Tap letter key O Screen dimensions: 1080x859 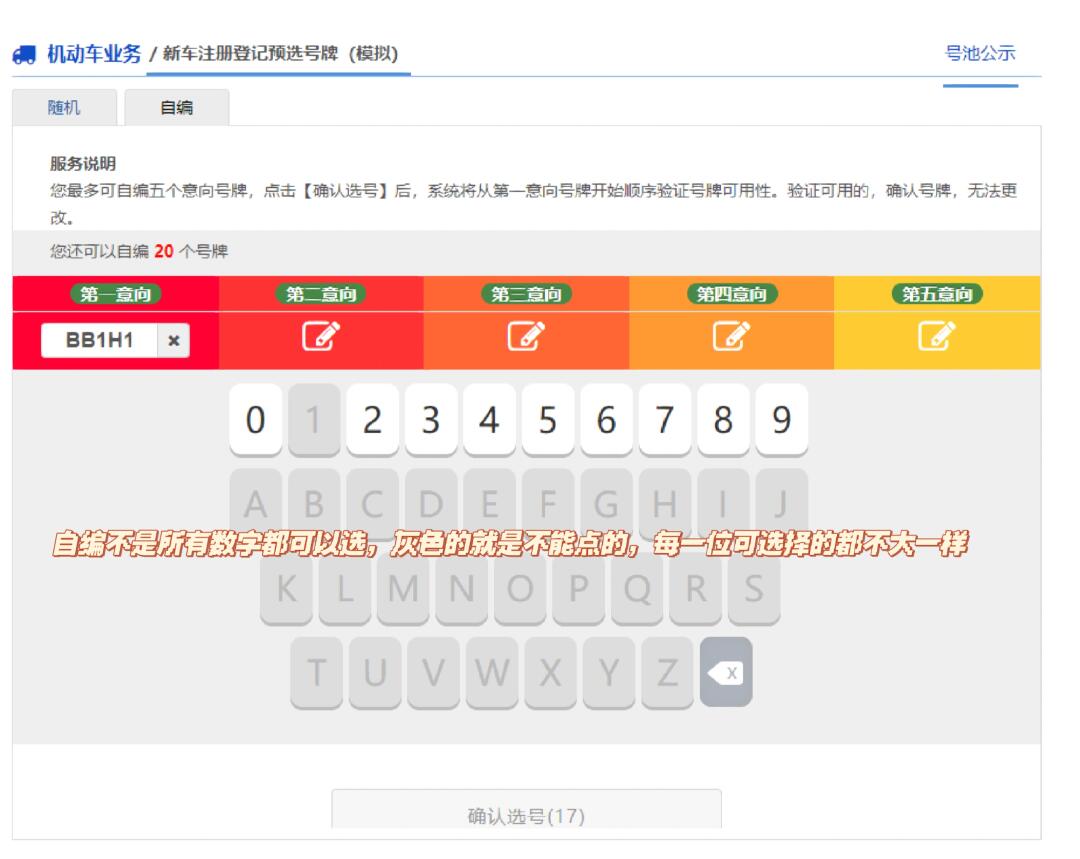(520, 588)
